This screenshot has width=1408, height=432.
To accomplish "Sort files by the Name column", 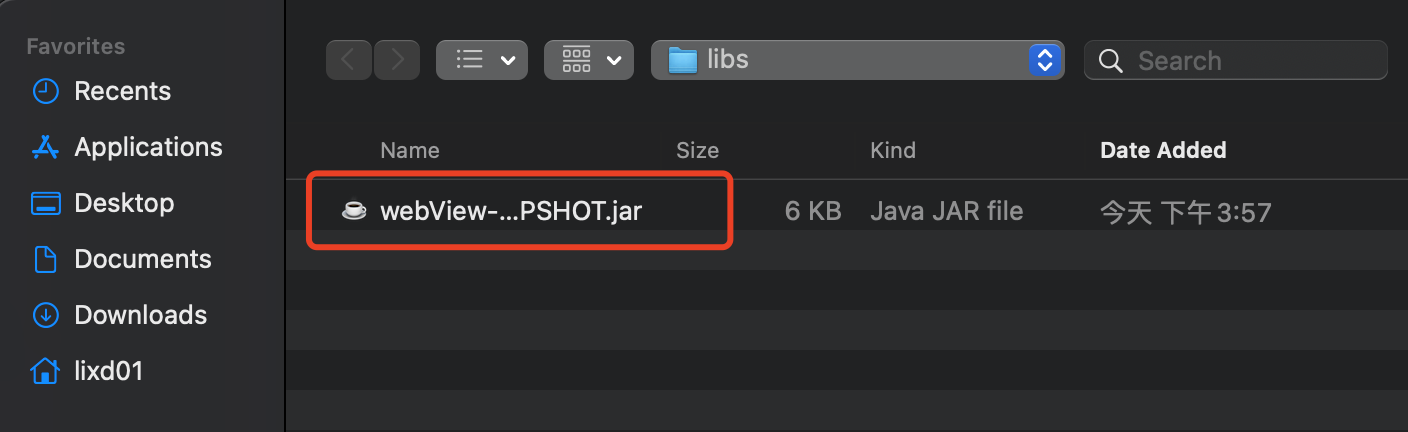I will point(410,151).
